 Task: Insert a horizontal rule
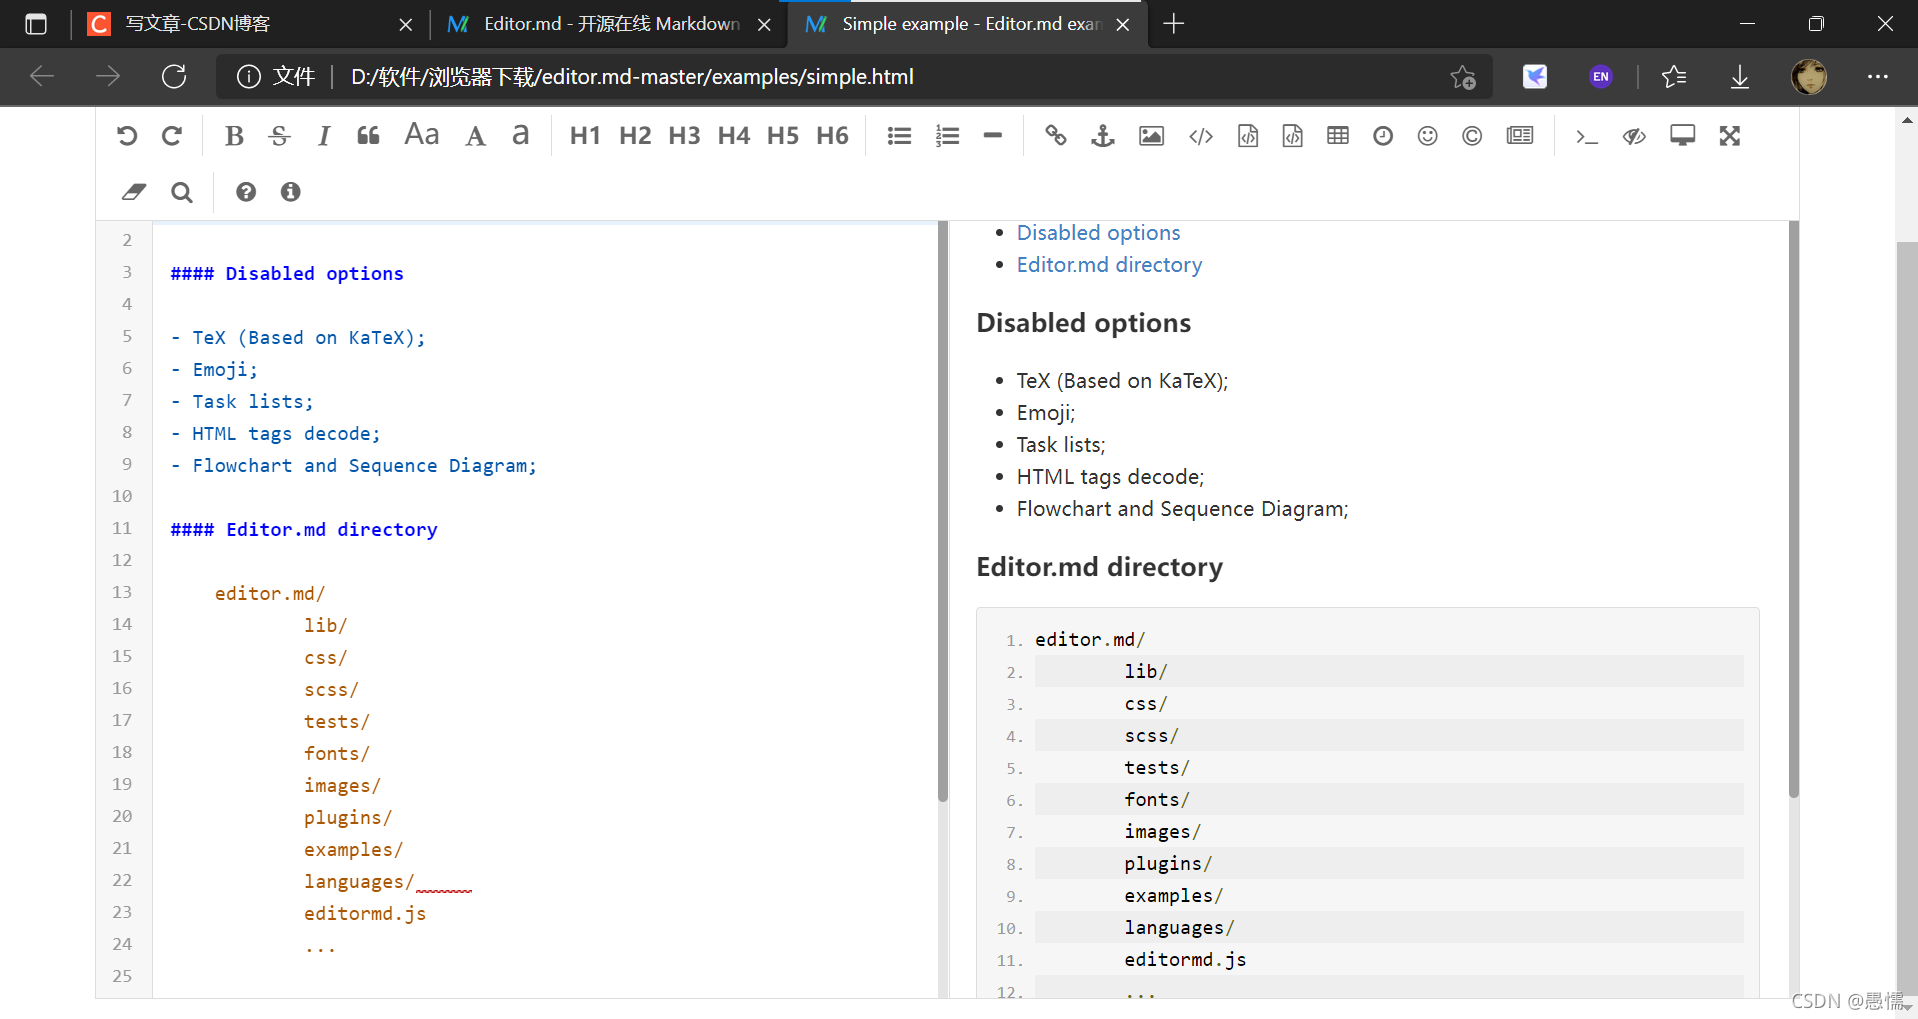(x=992, y=136)
